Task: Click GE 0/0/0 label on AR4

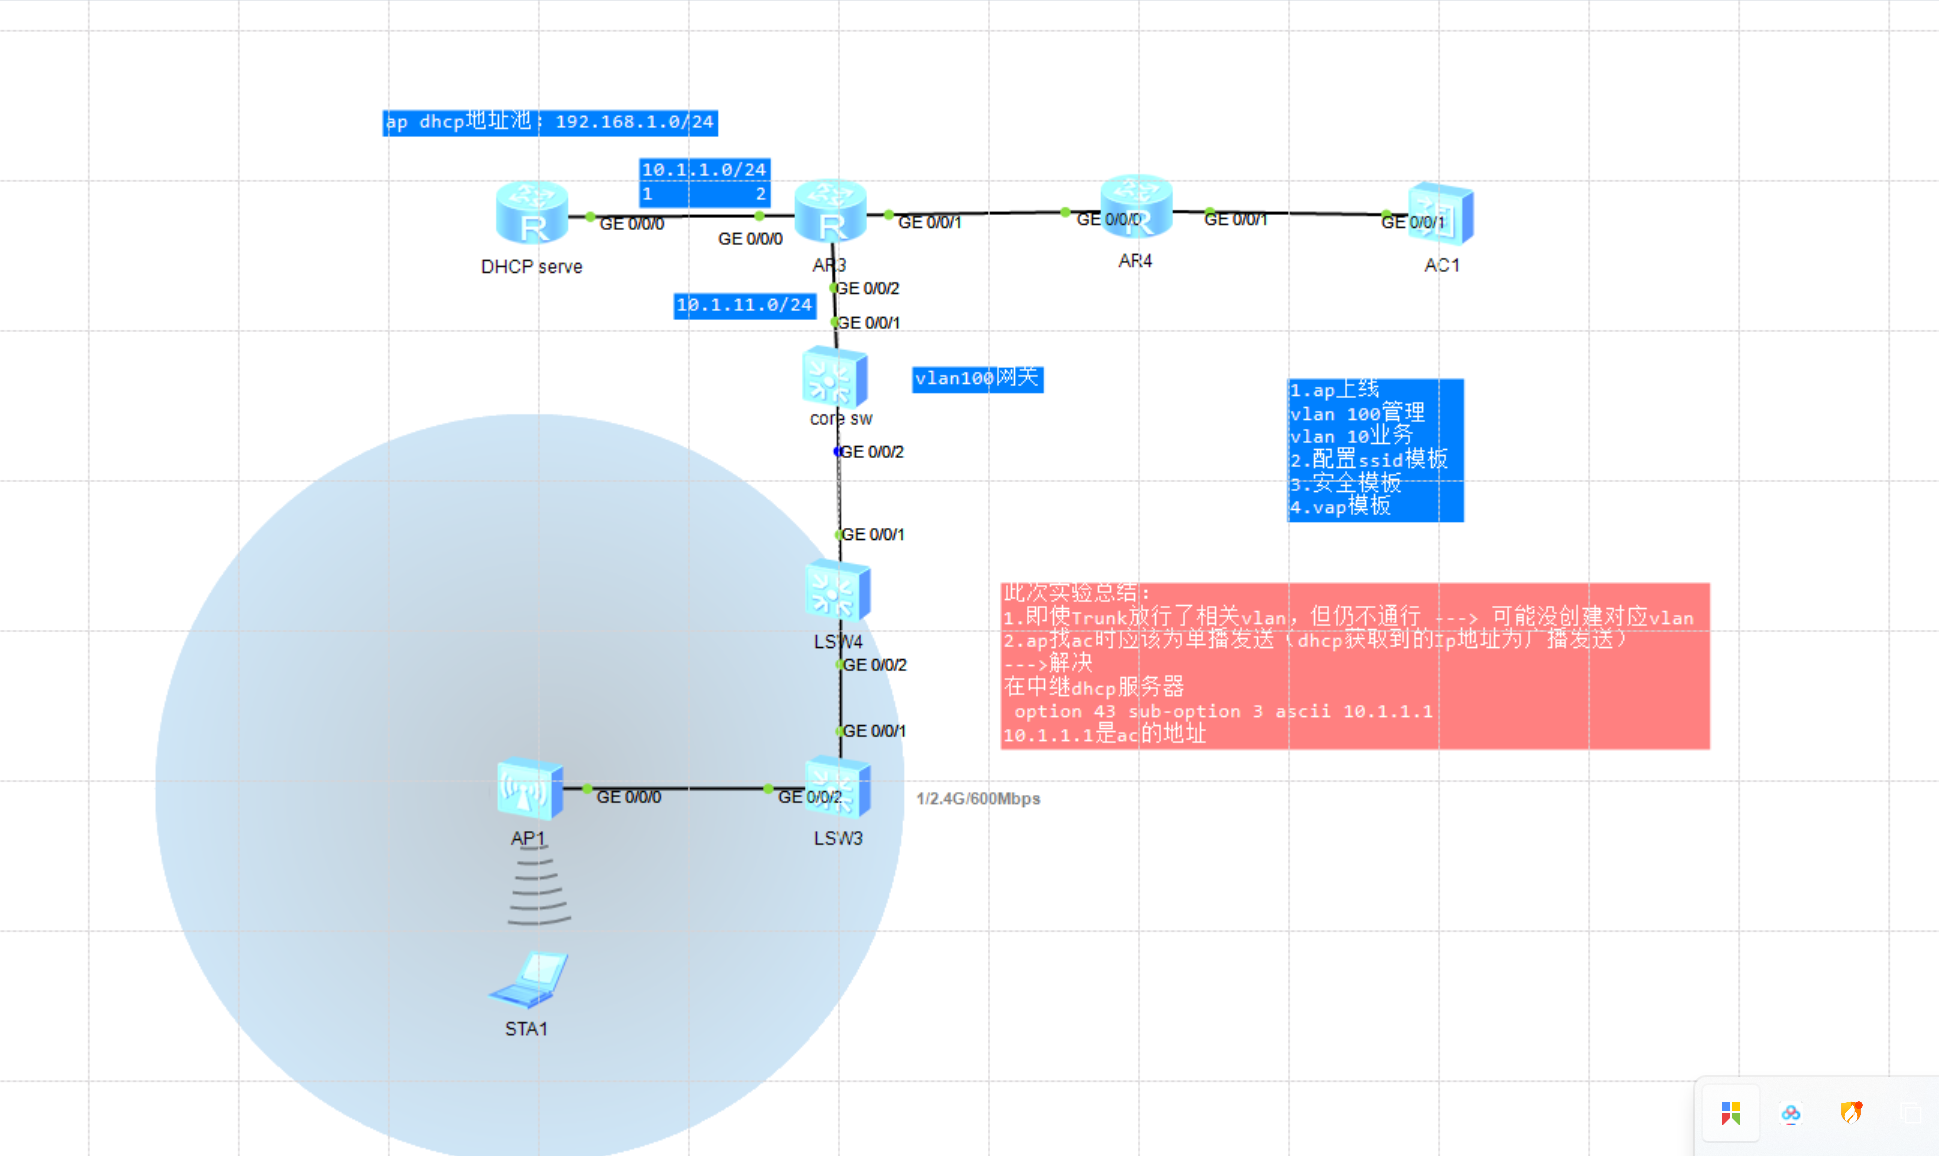Action: coord(1109,219)
